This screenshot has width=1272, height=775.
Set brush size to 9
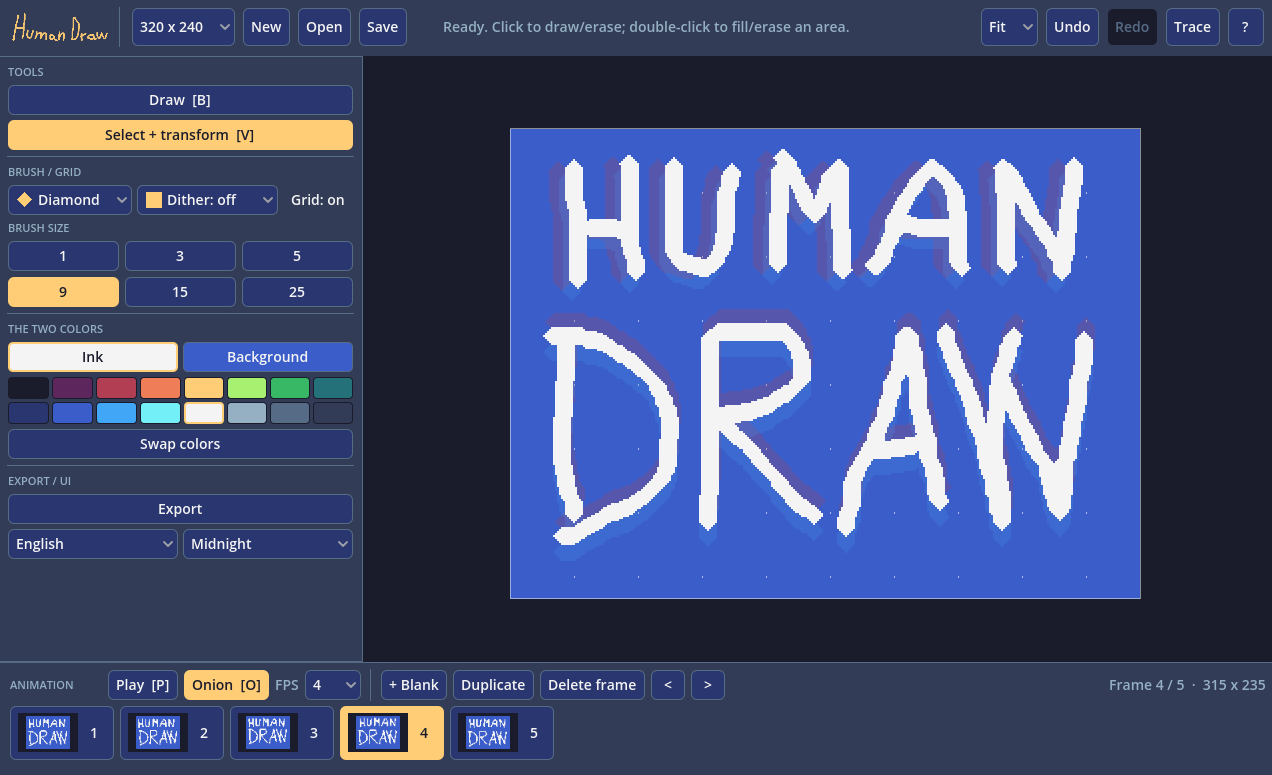click(x=63, y=292)
